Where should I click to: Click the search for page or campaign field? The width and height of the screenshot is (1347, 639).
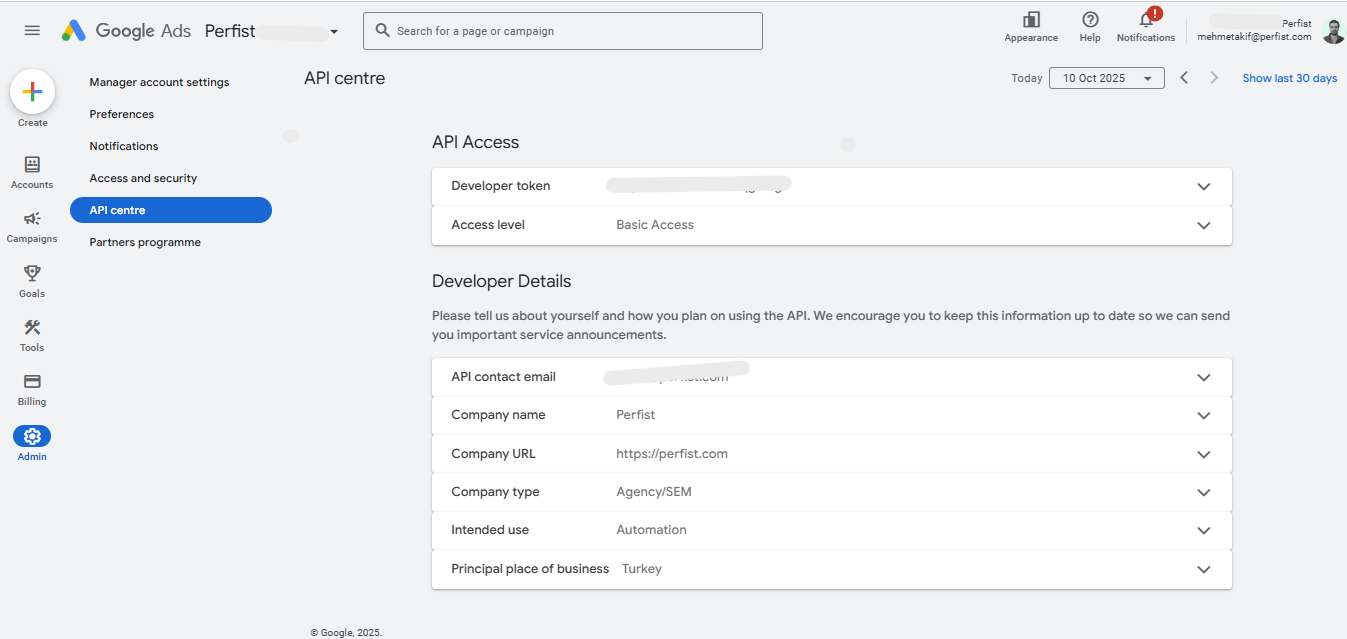coord(562,31)
